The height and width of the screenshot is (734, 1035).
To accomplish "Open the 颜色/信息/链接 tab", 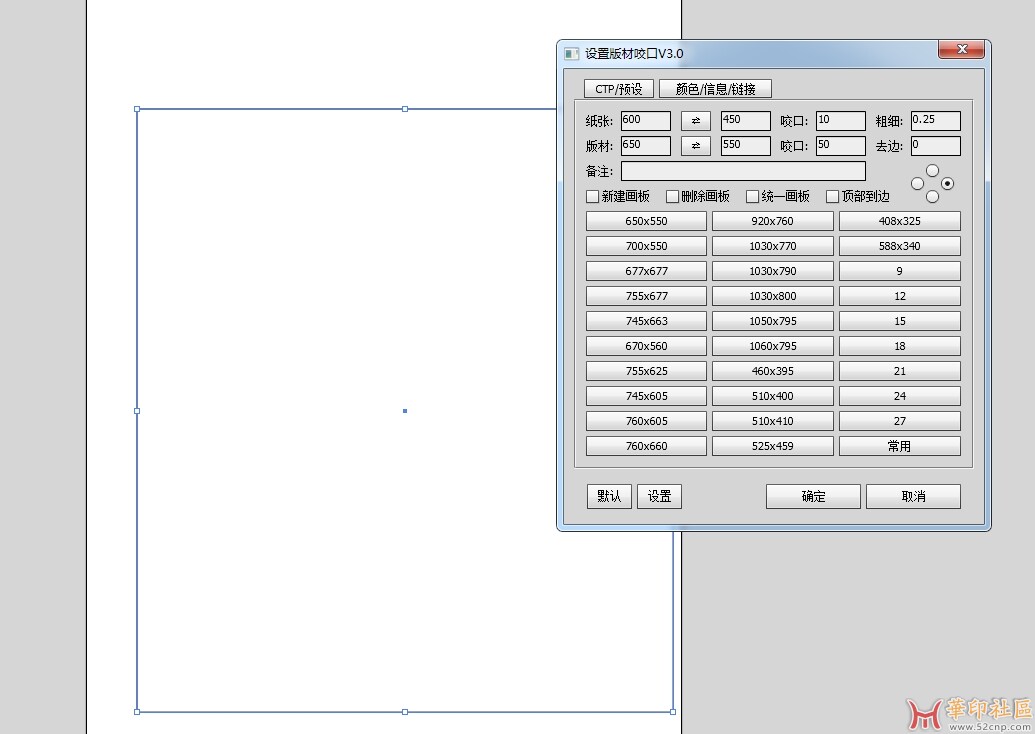I will tap(715, 89).
